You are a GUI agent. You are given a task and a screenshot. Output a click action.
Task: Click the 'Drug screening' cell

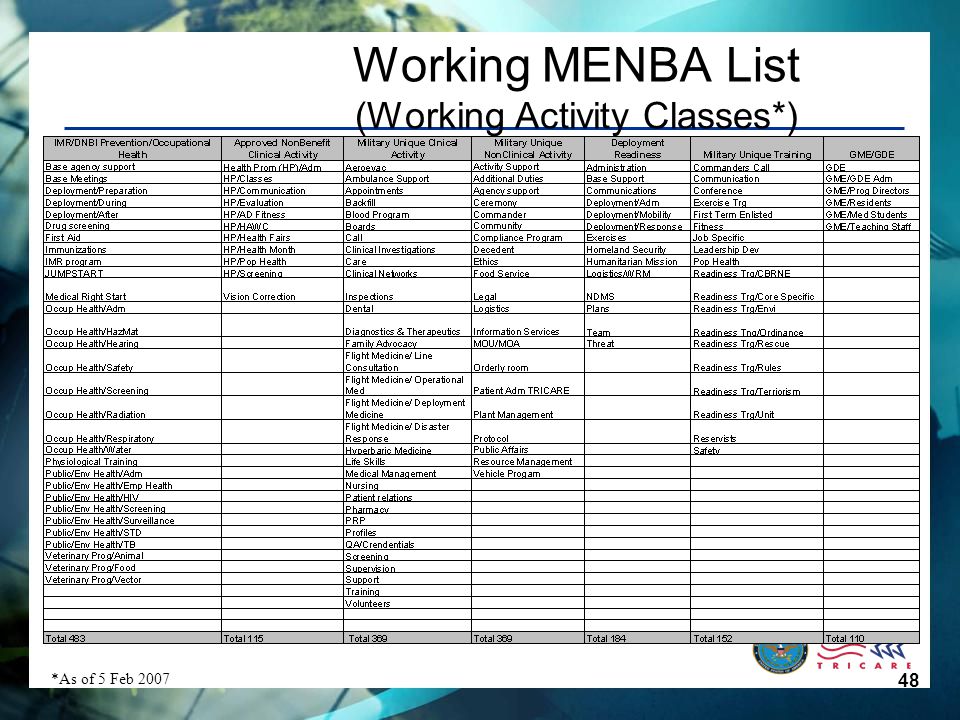tap(132, 226)
